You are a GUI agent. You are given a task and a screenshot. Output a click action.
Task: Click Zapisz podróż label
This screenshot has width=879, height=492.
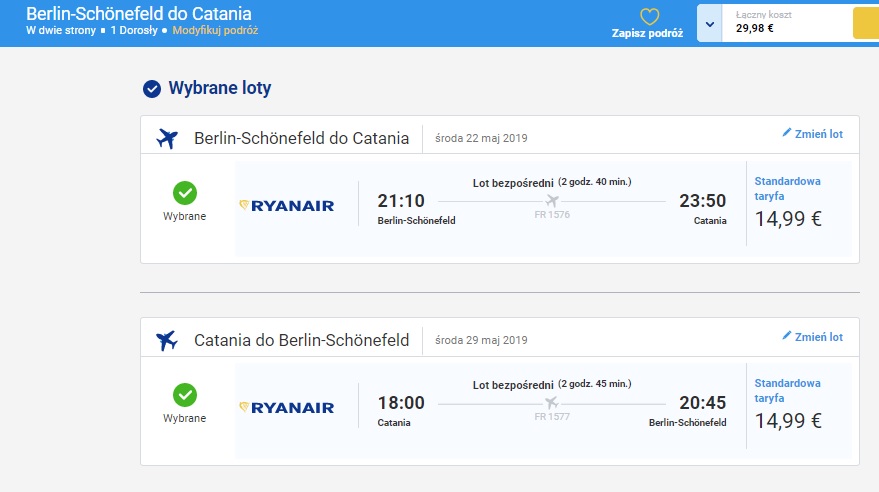[647, 33]
